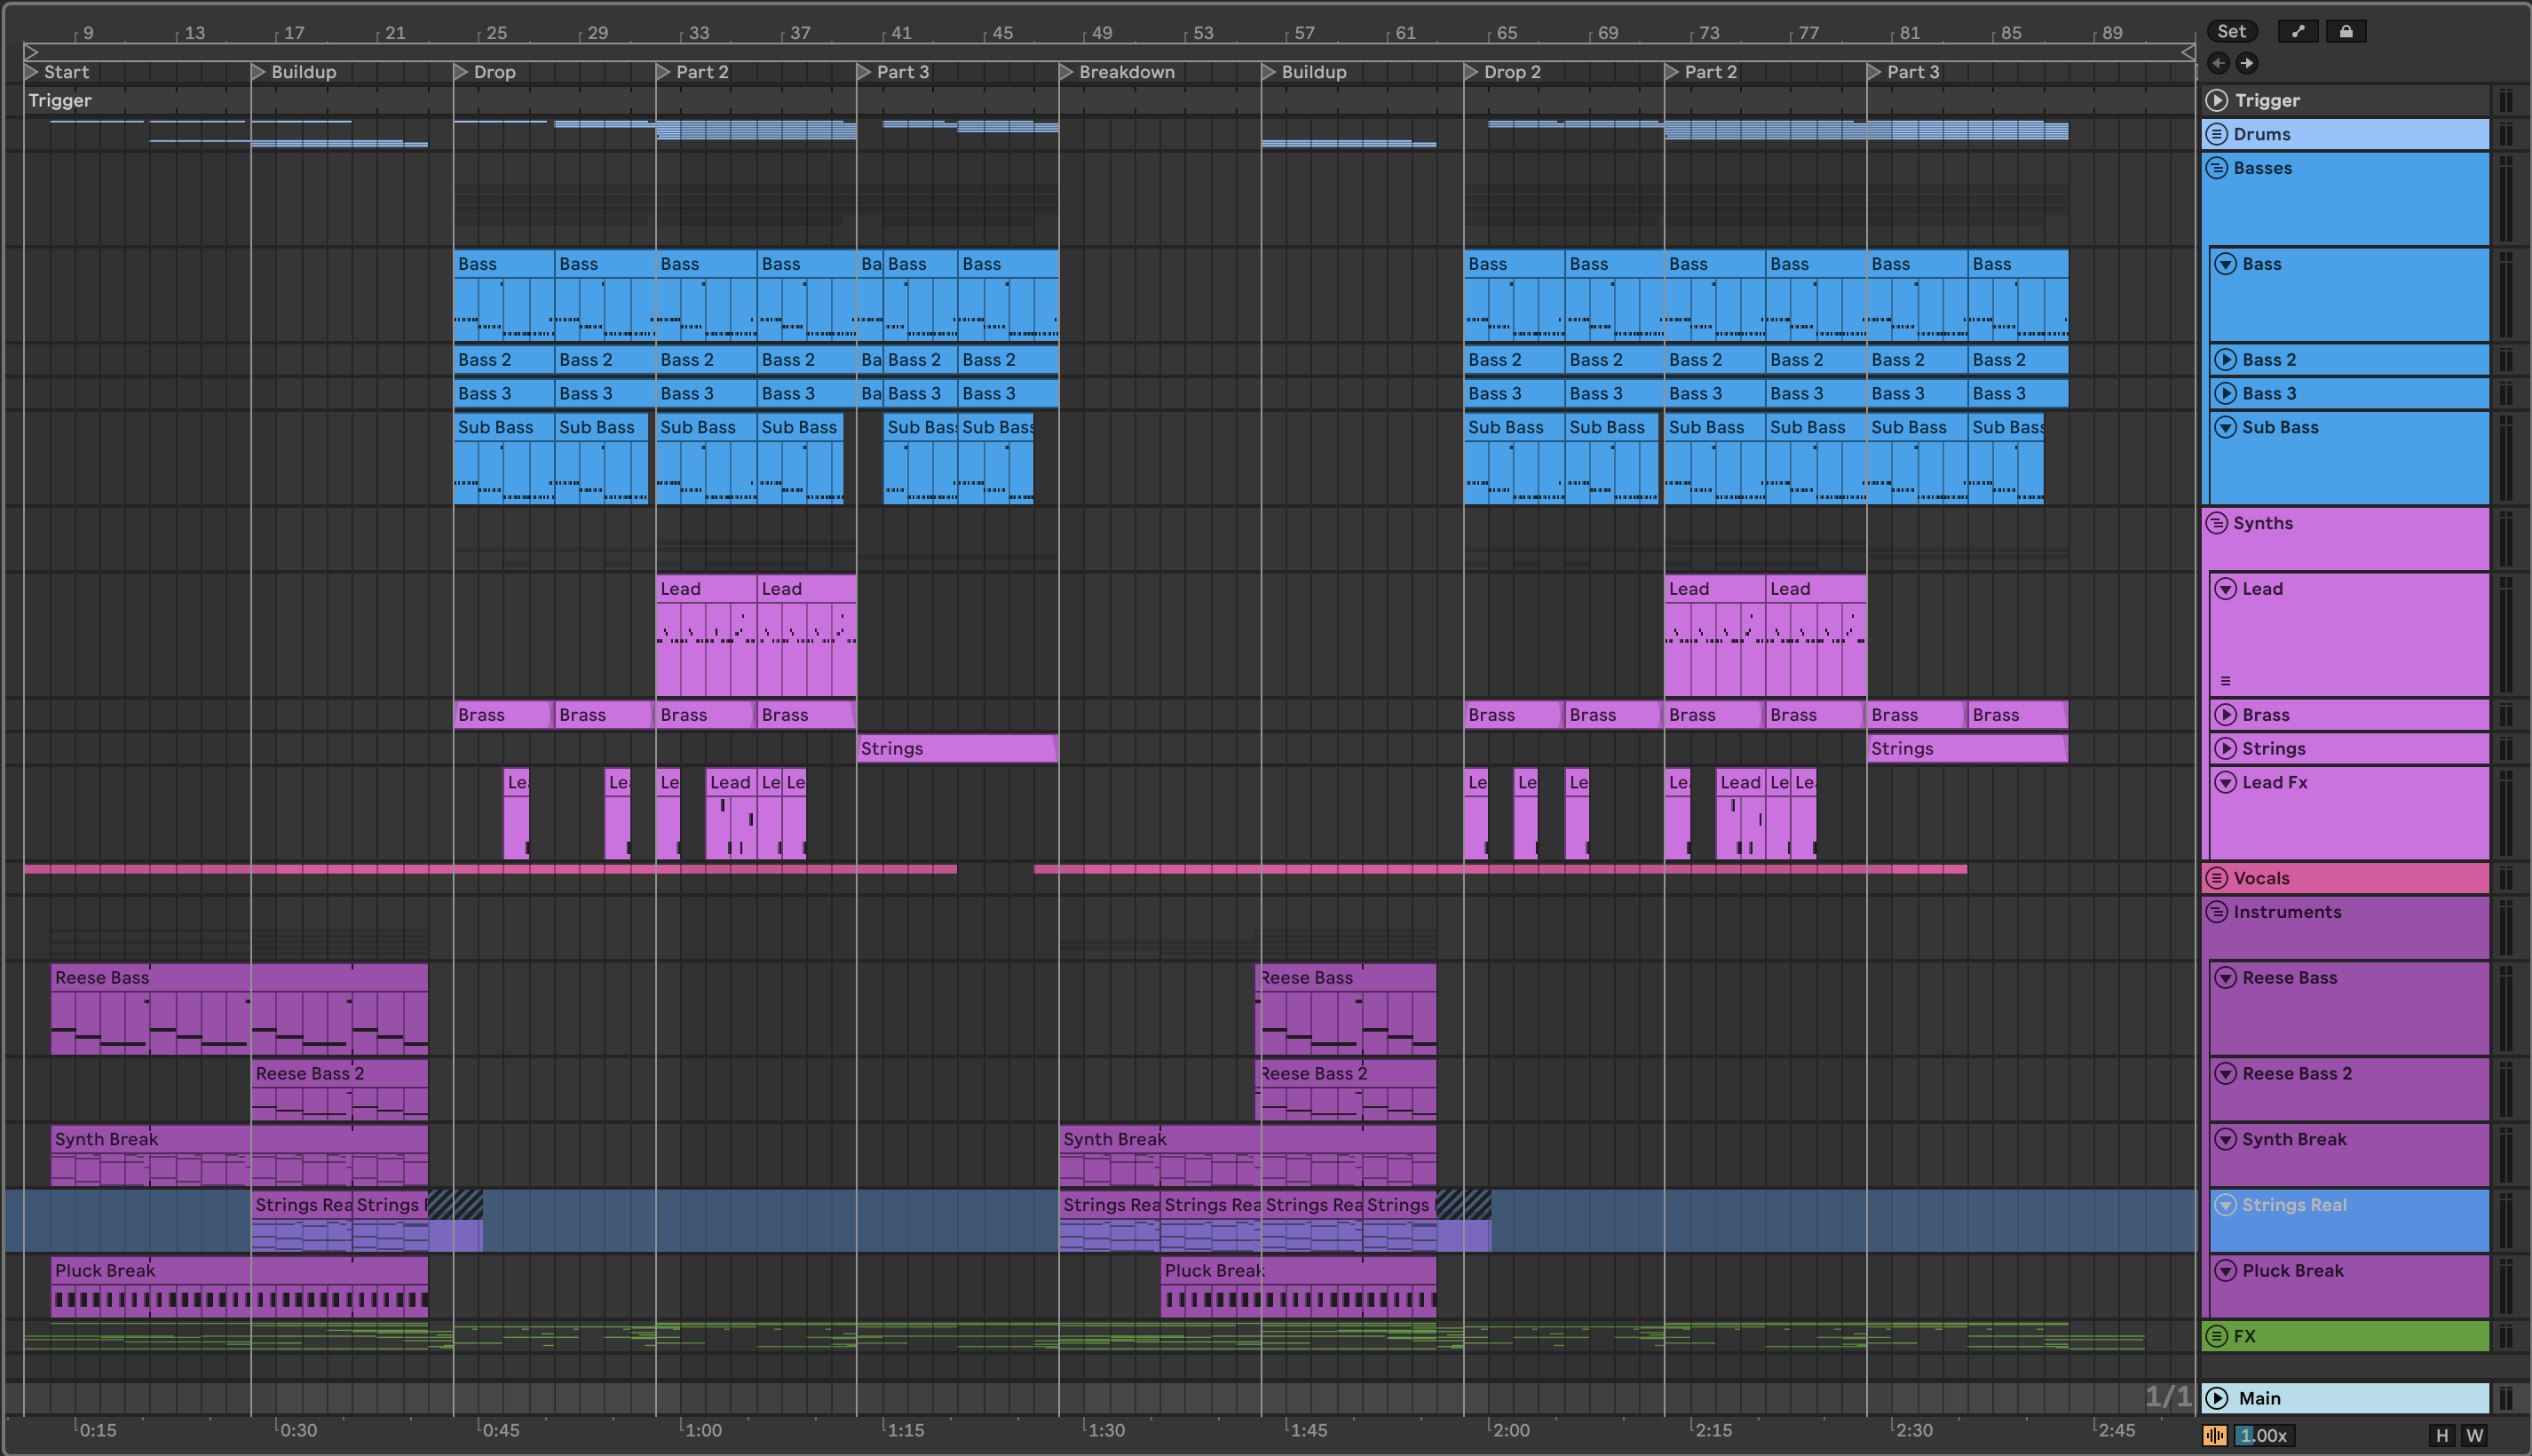Click the Lock Envelopes padlock icon

(x=2346, y=31)
